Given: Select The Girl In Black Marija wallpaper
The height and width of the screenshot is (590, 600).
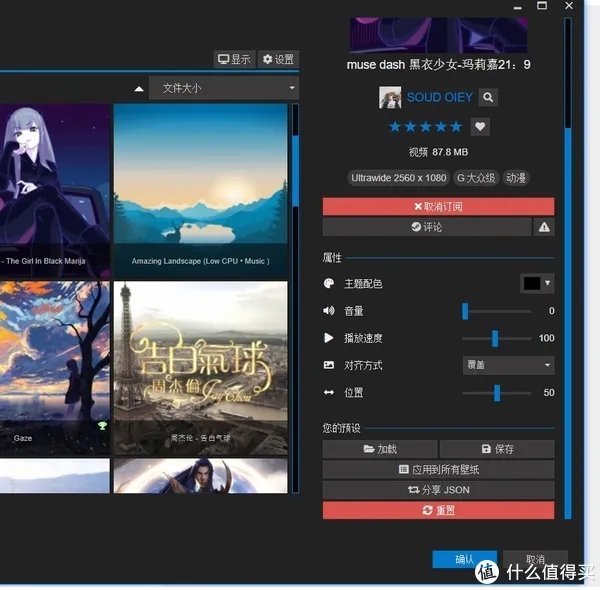Looking at the screenshot, I should (55, 190).
